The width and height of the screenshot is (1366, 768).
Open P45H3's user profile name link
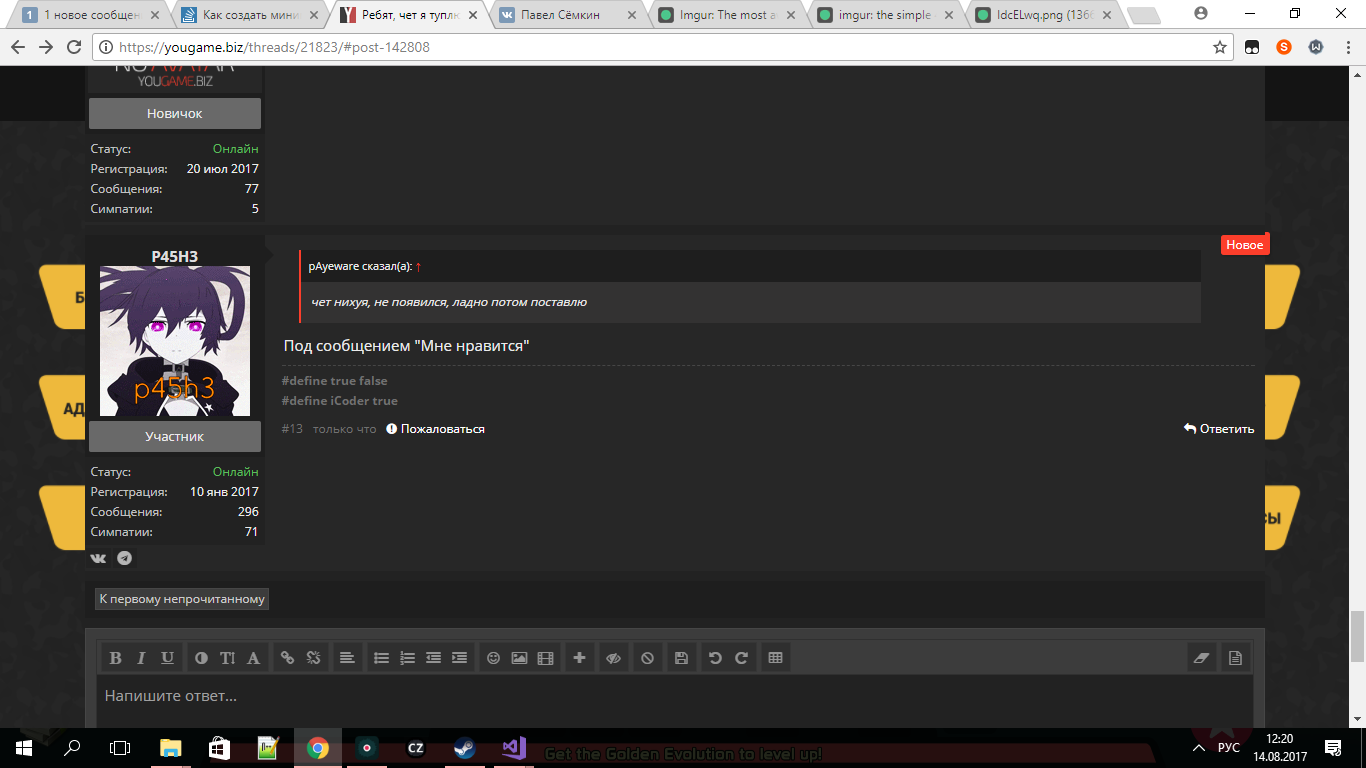[175, 257]
